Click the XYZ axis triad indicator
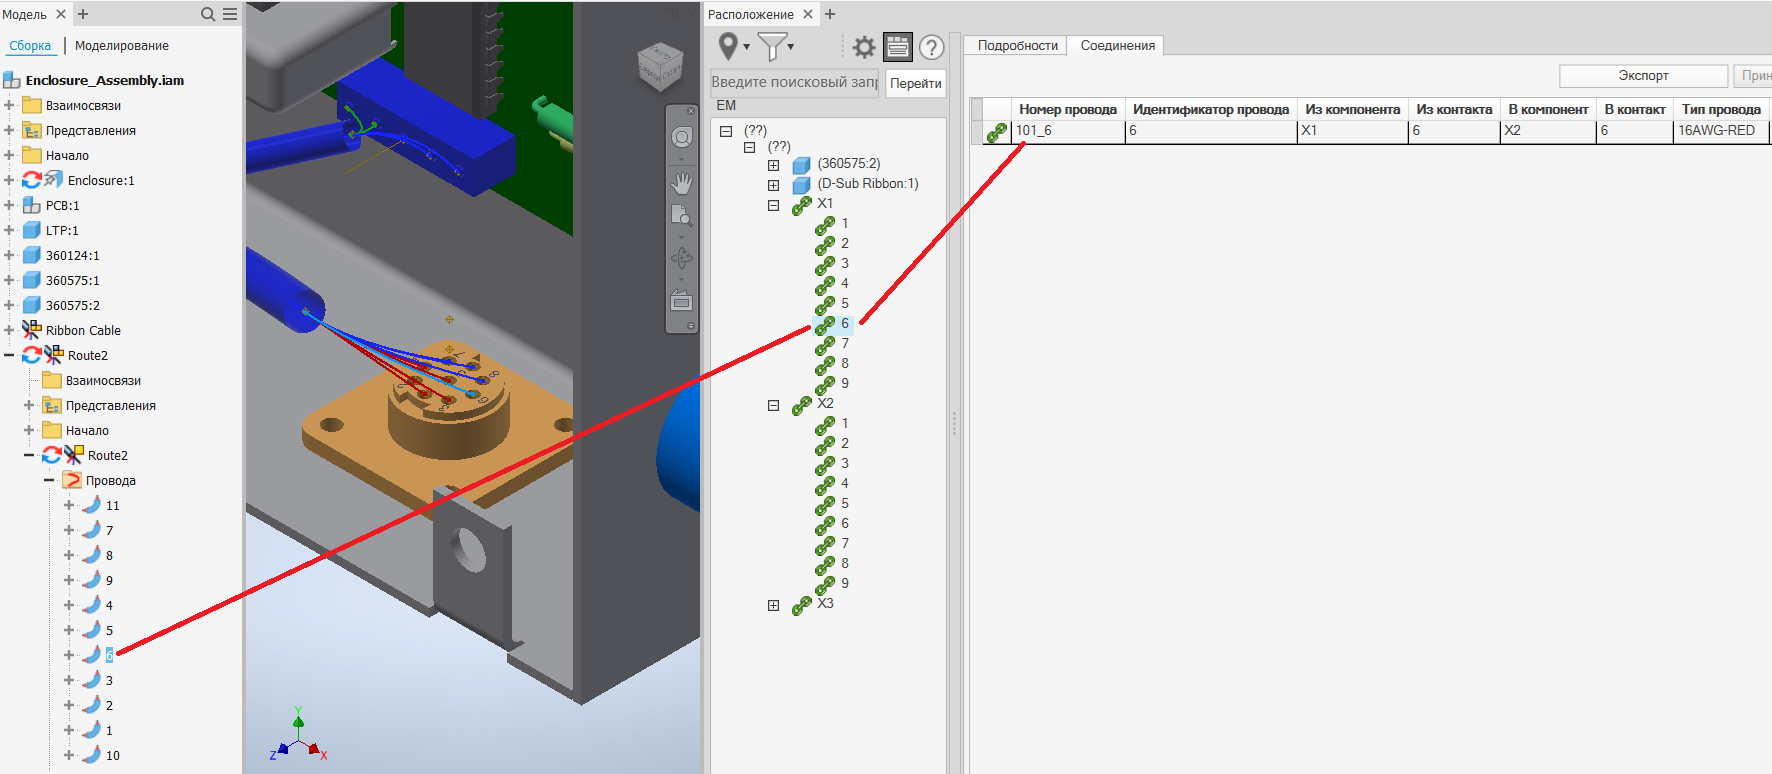Screen dimensions: 1772x774 click(298, 735)
